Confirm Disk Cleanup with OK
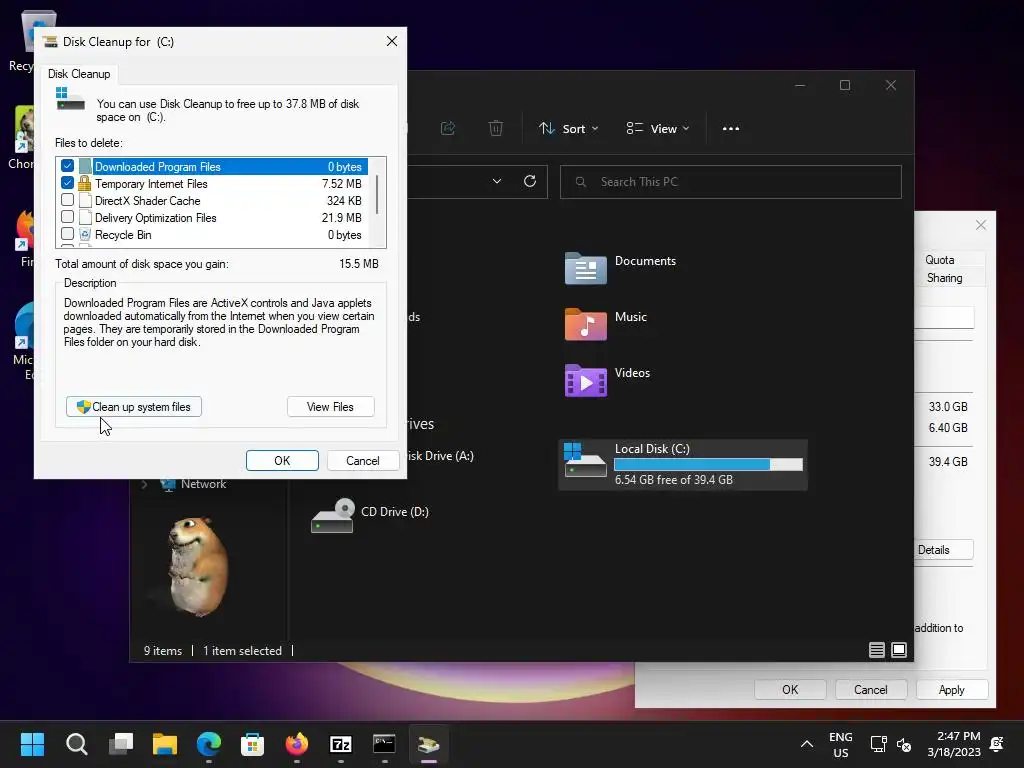 tap(282, 460)
